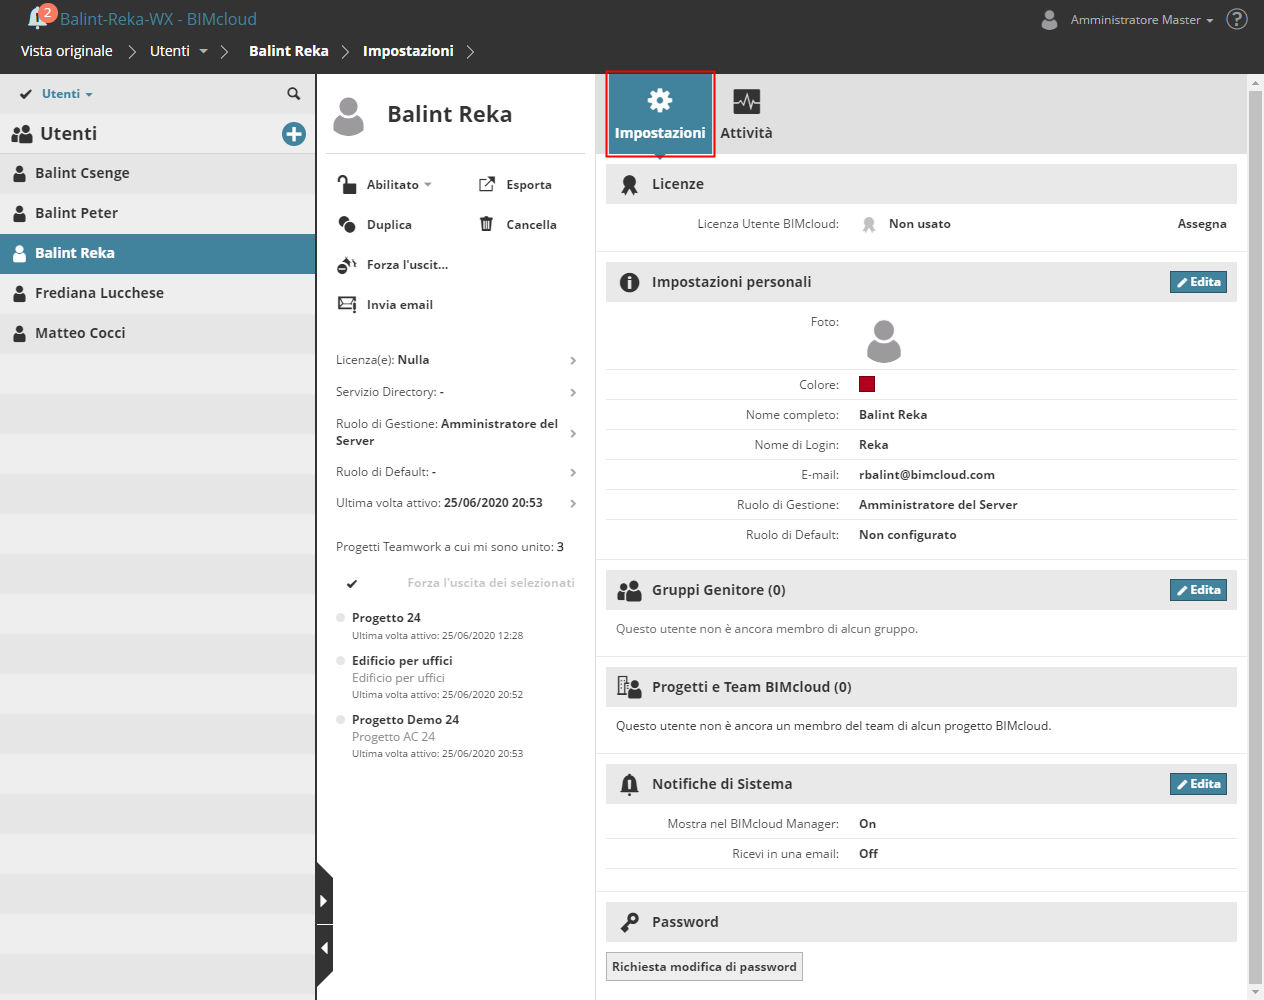Click Richiesta modifica di password button
Screen dimensions: 1264x1000
point(704,967)
